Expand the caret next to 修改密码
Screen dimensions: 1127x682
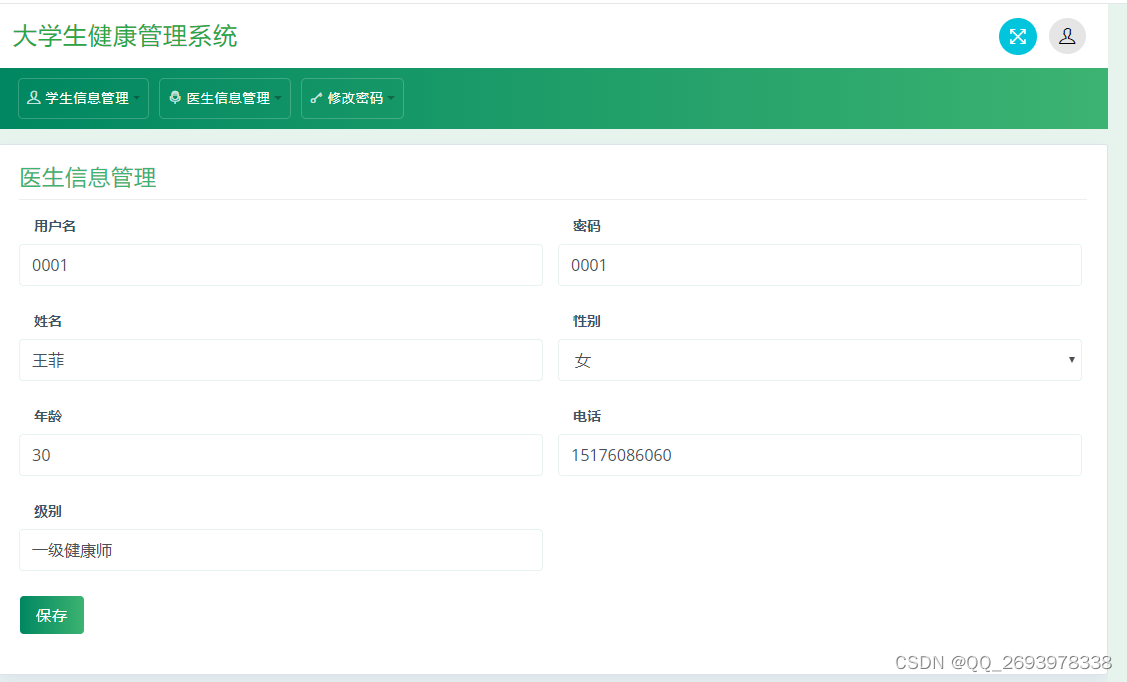(391, 98)
